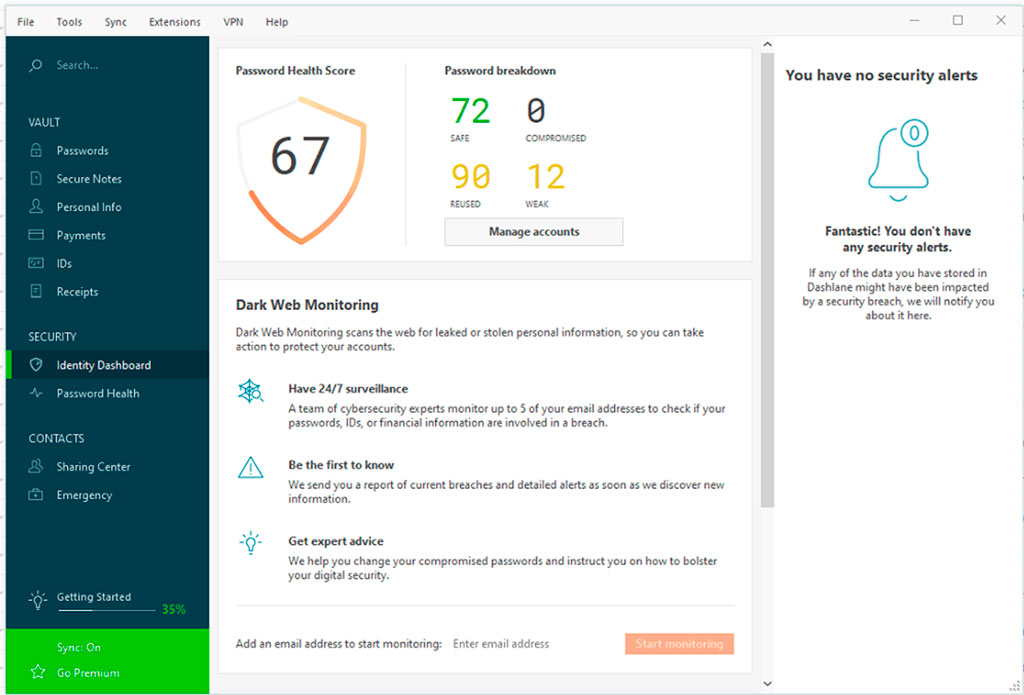
Task: Click the Passwords lock icon
Action: (36, 150)
